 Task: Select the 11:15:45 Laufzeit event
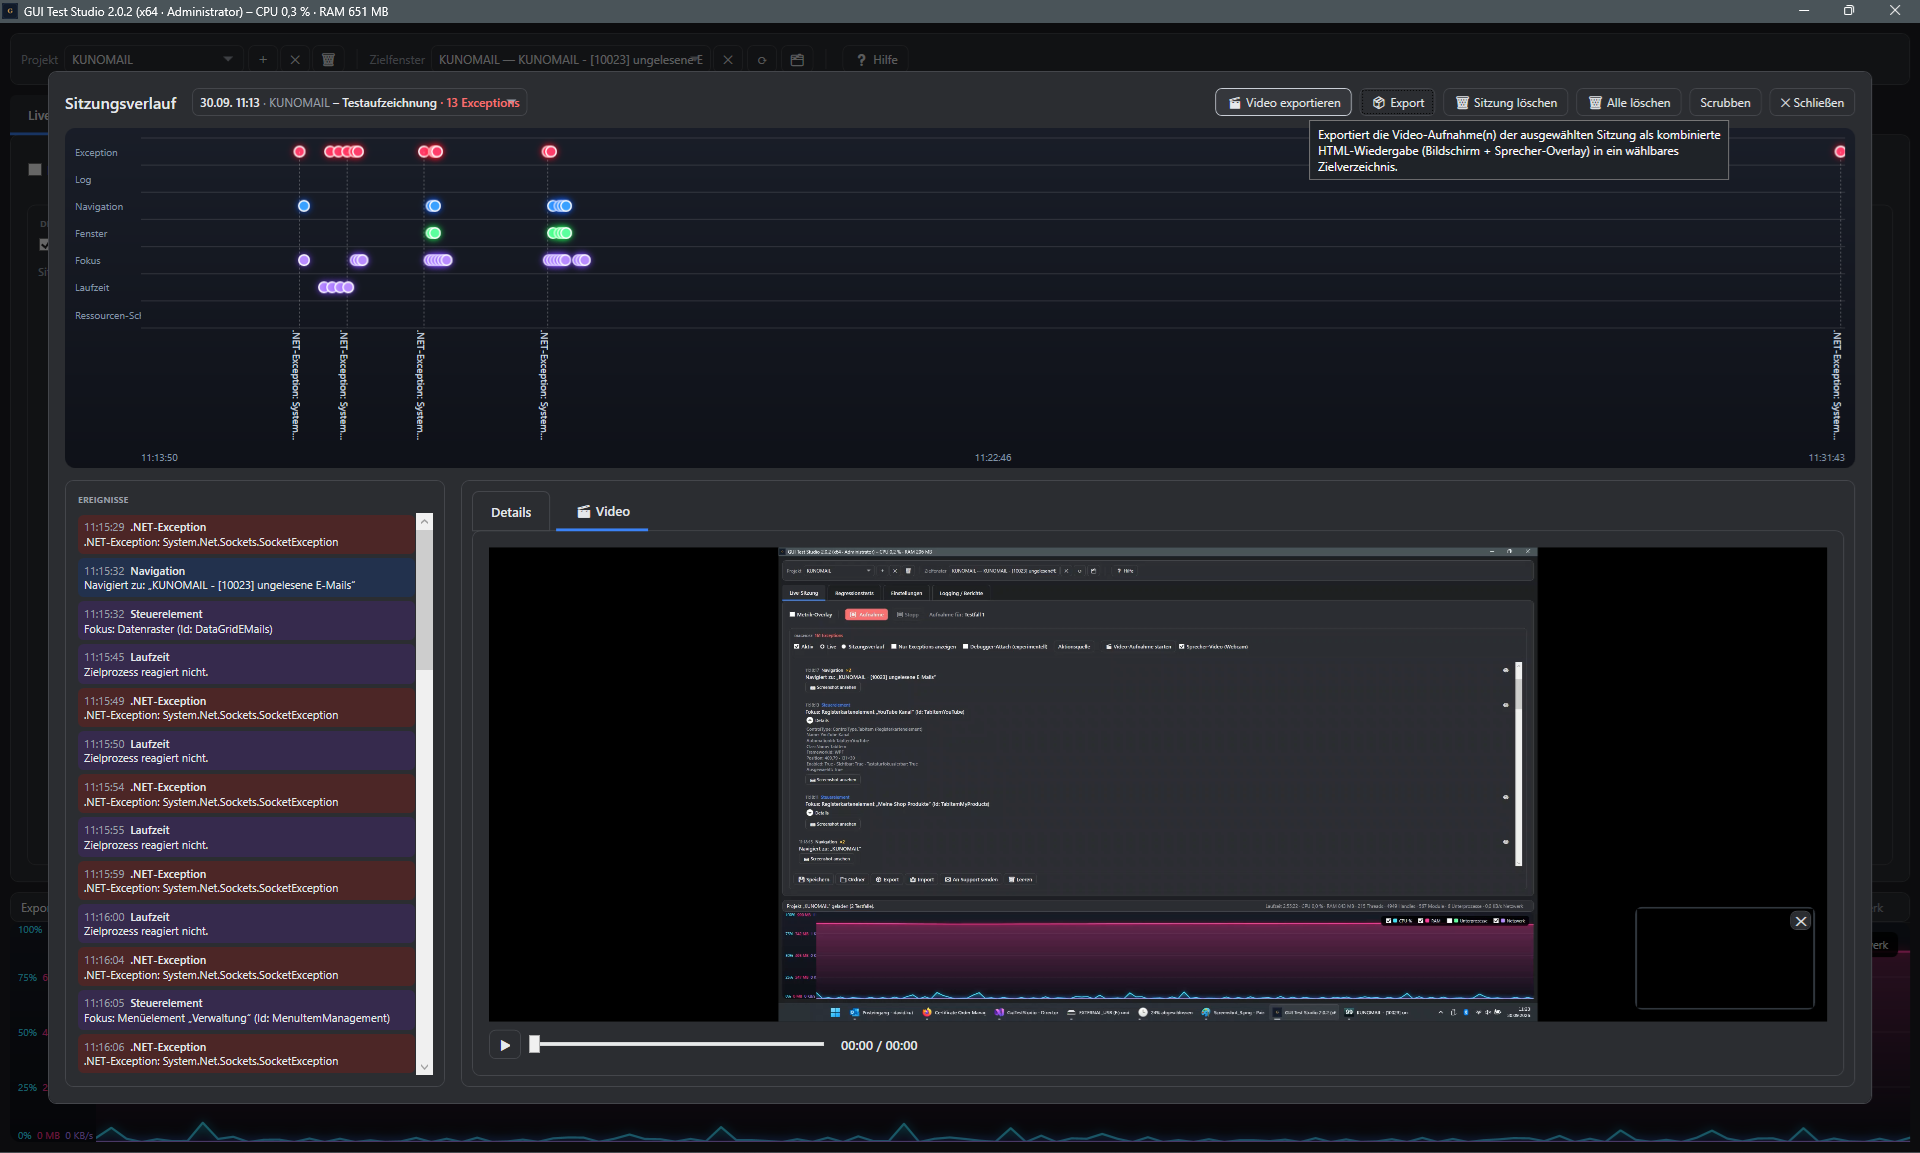point(246,665)
